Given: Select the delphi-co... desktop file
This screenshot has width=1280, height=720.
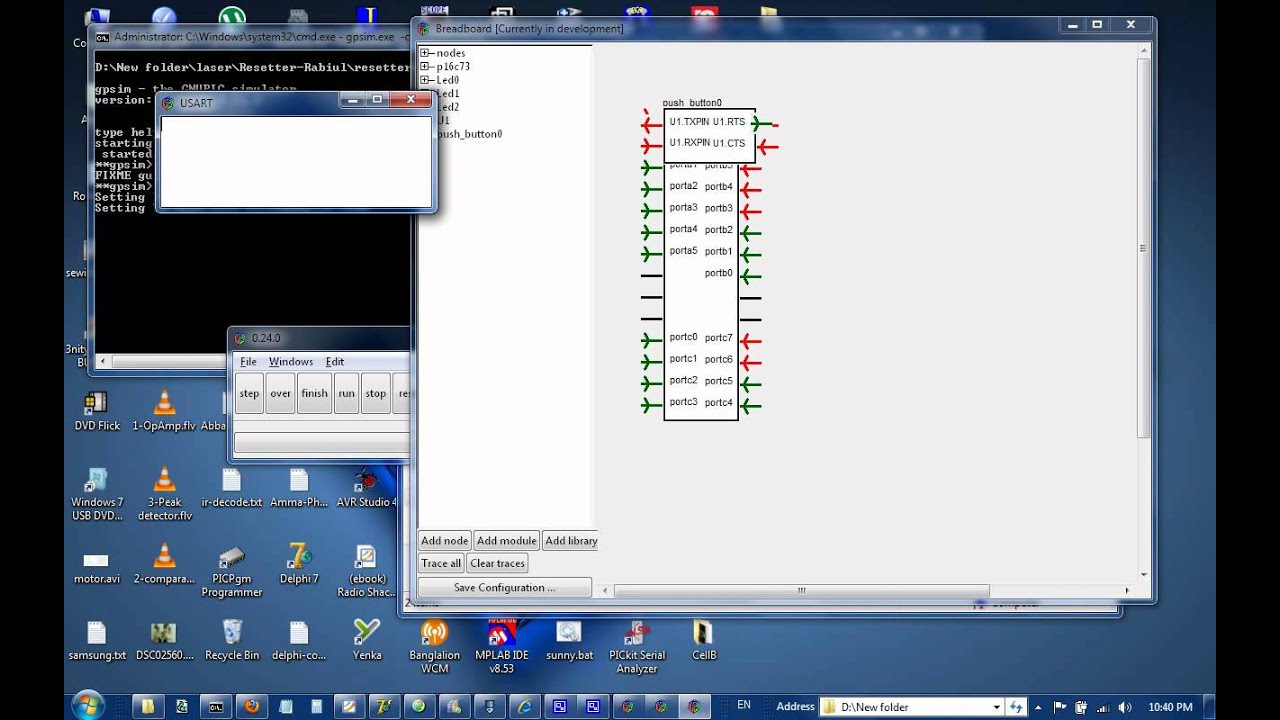Looking at the screenshot, I should point(299,641).
